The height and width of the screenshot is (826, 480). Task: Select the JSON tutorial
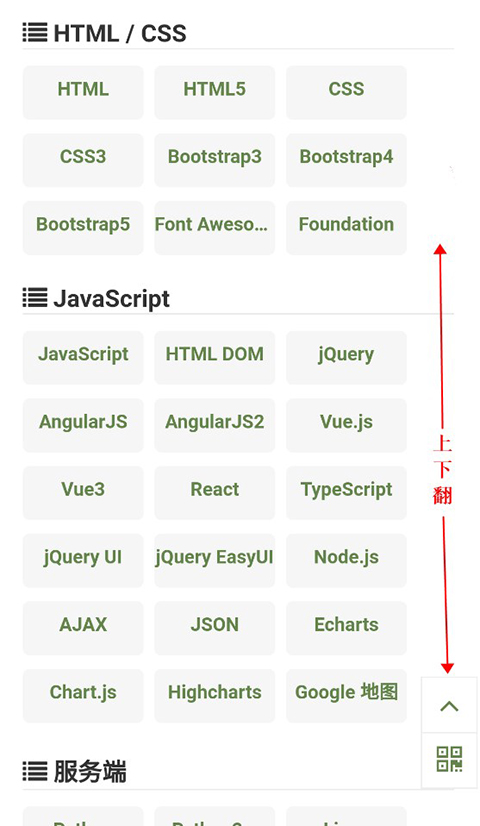[214, 628]
